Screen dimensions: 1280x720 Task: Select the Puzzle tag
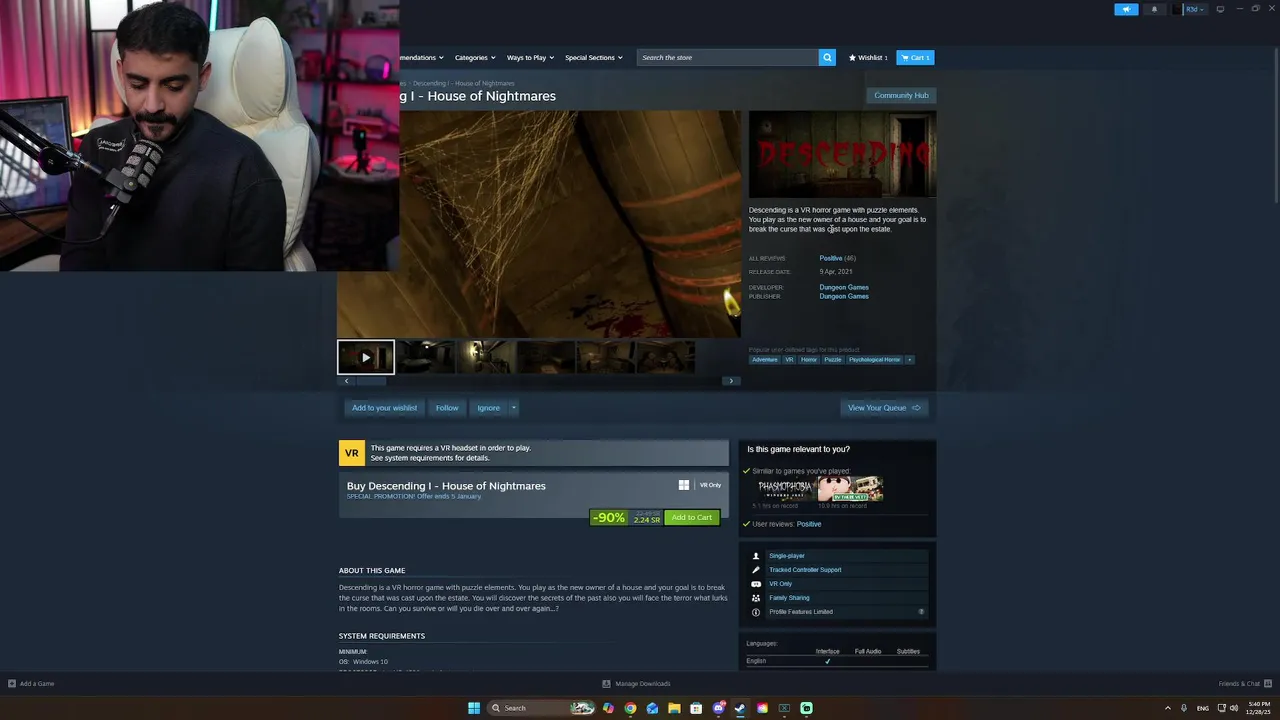(x=833, y=359)
